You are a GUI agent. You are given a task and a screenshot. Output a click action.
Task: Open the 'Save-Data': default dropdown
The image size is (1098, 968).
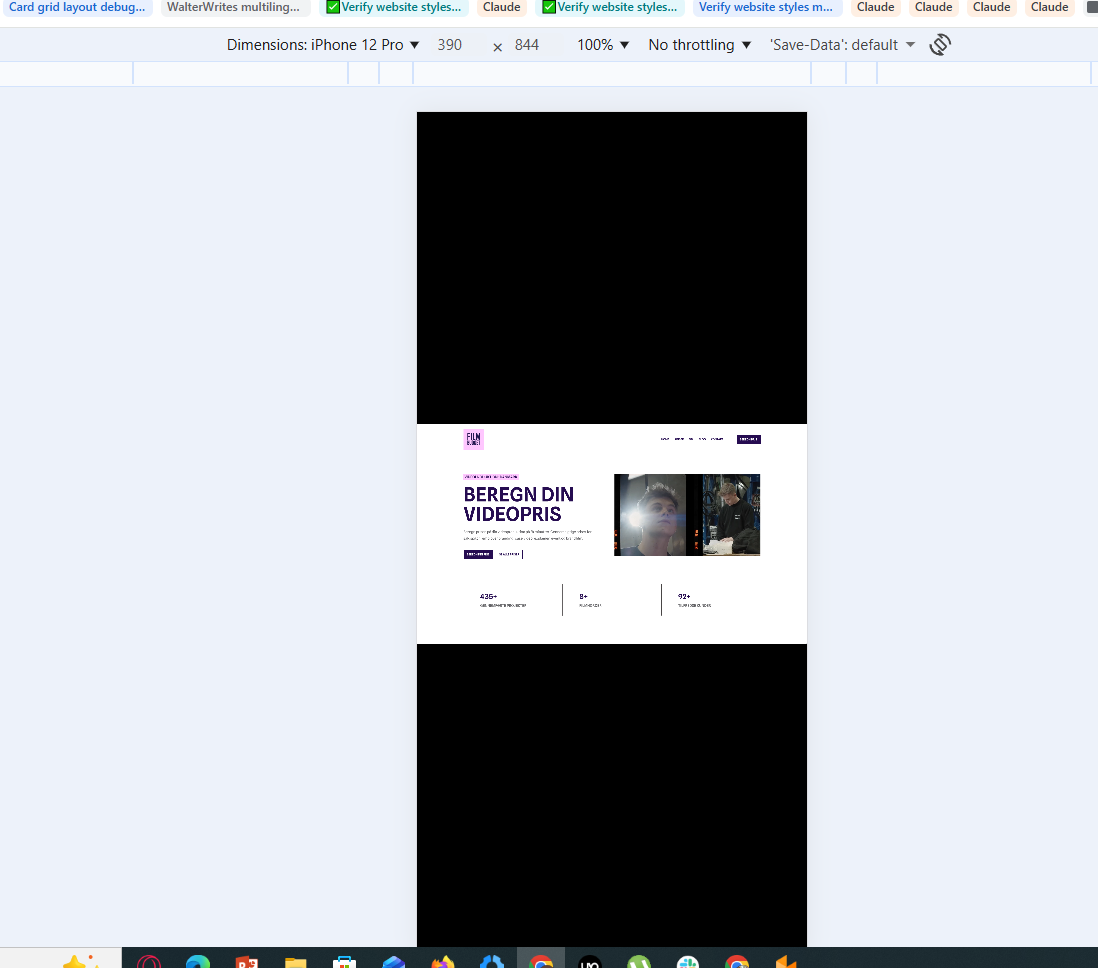(x=842, y=45)
